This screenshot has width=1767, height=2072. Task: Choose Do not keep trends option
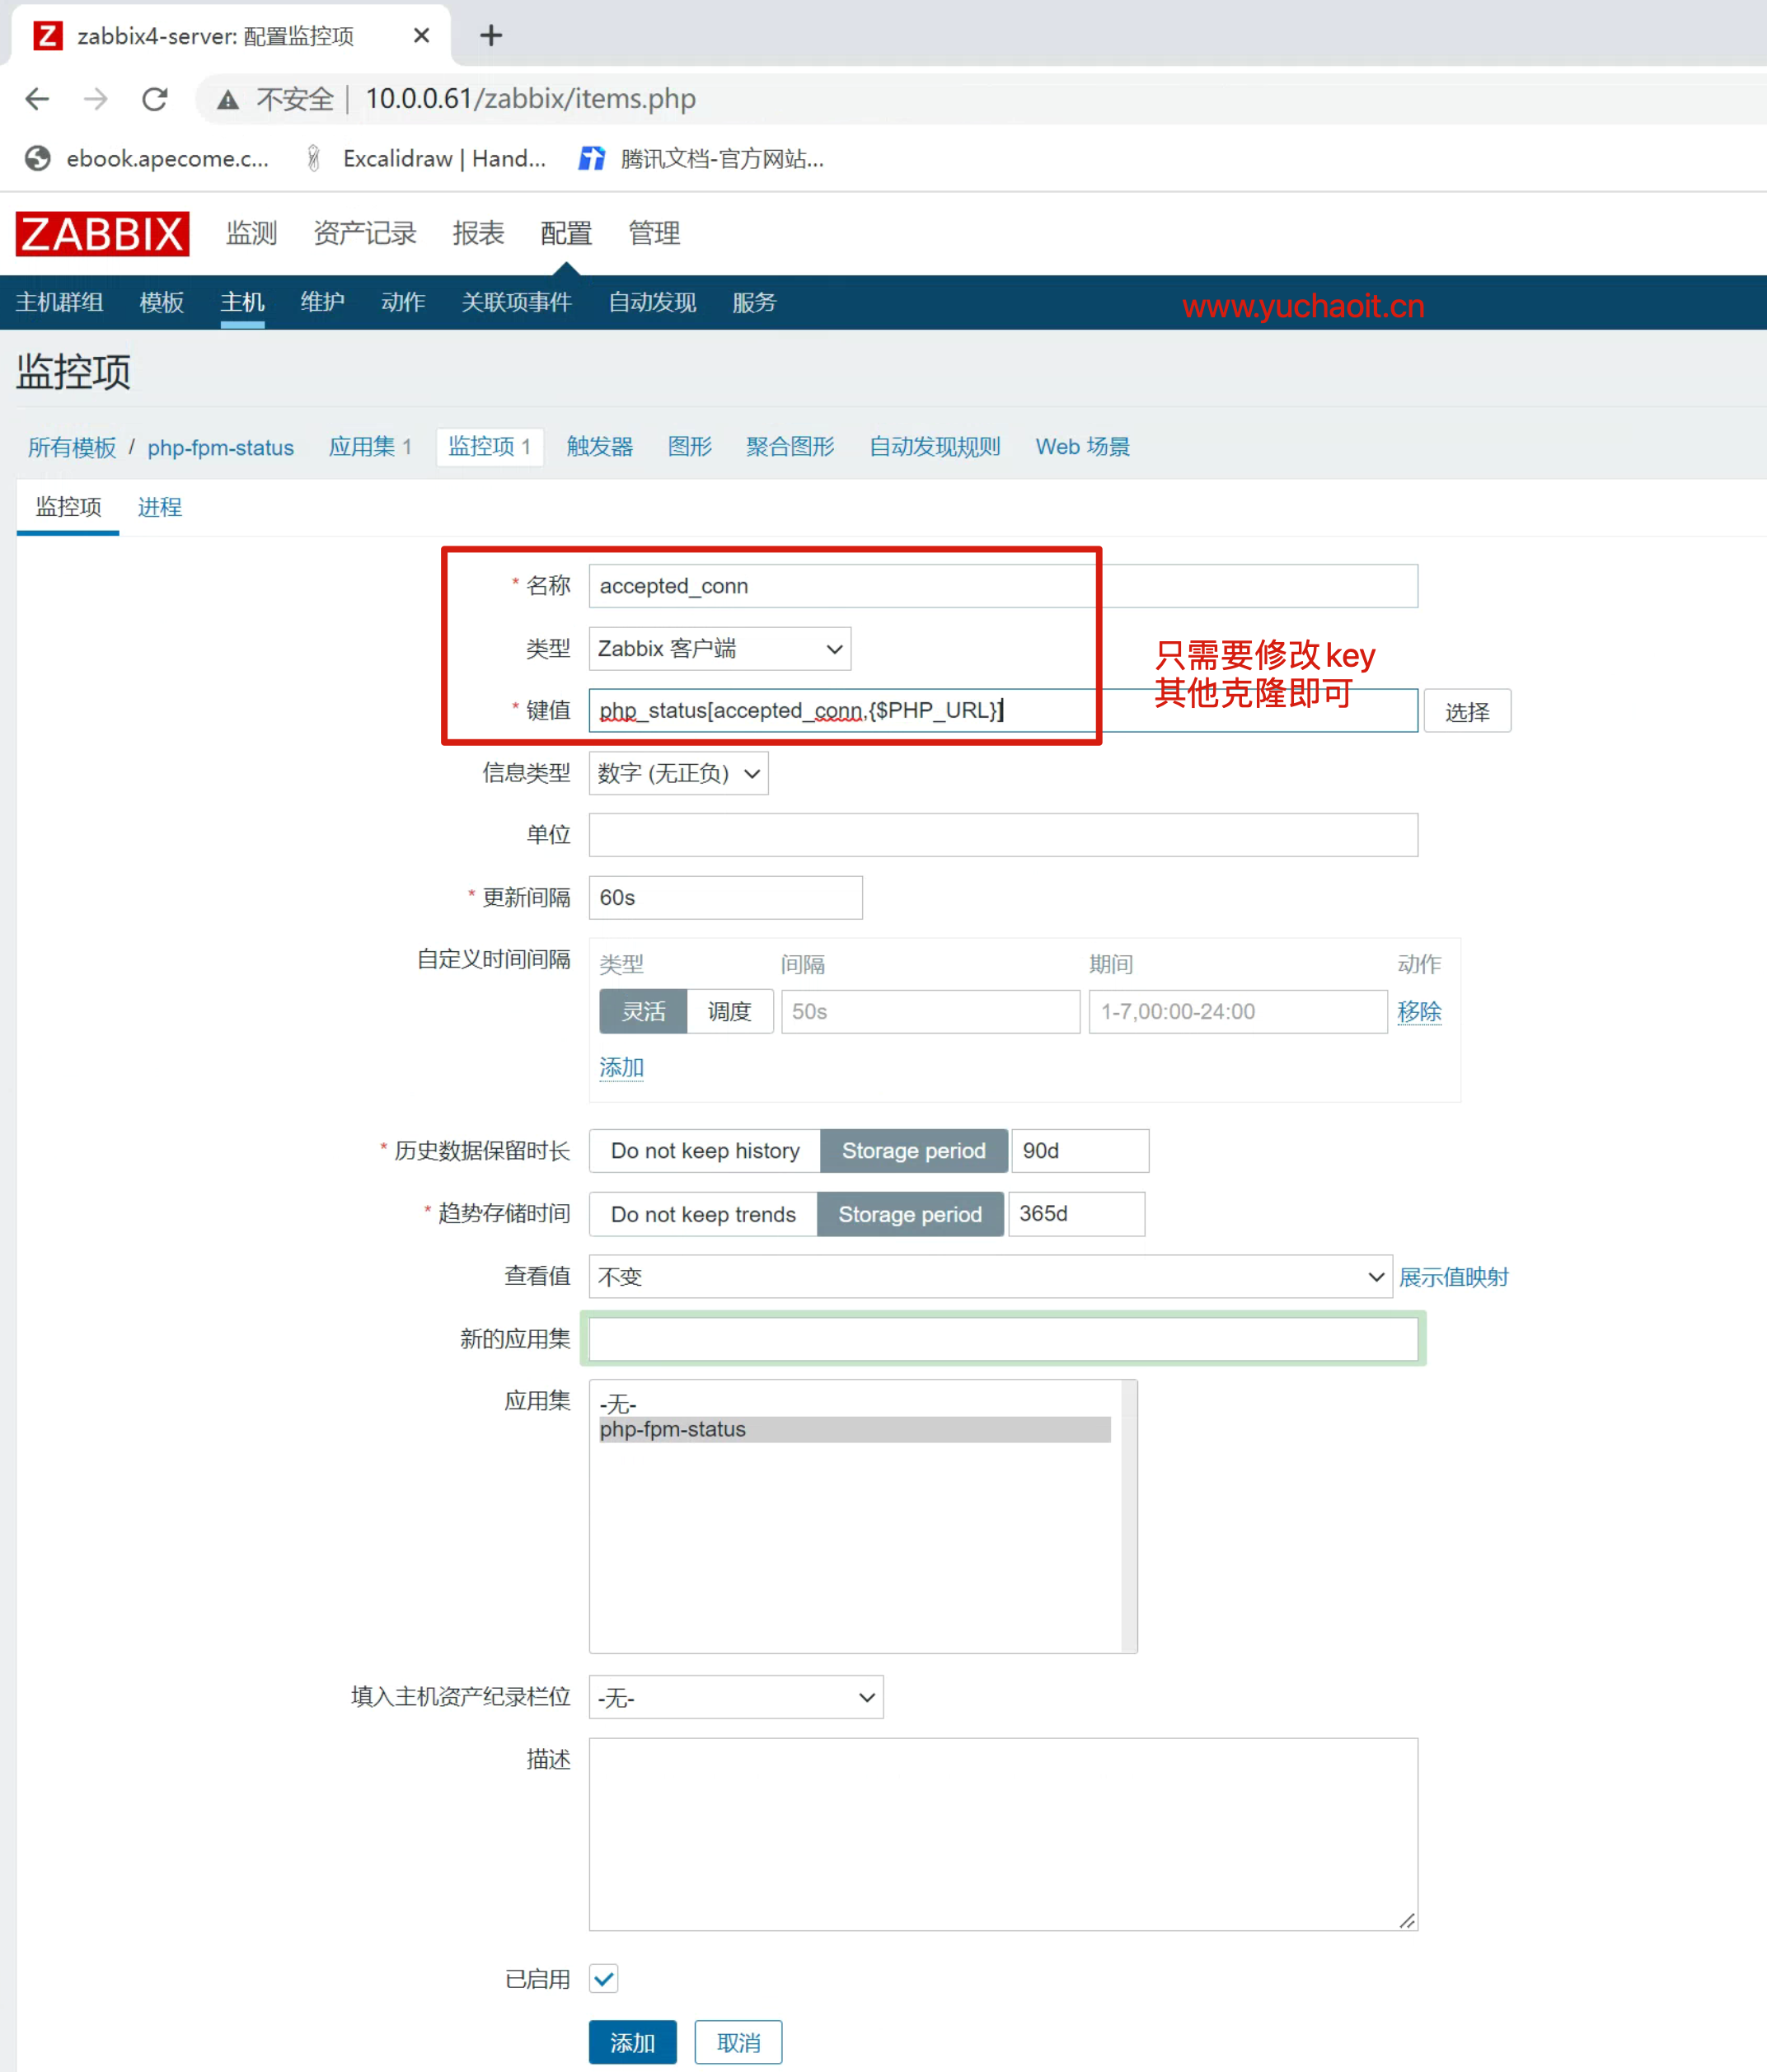[703, 1213]
